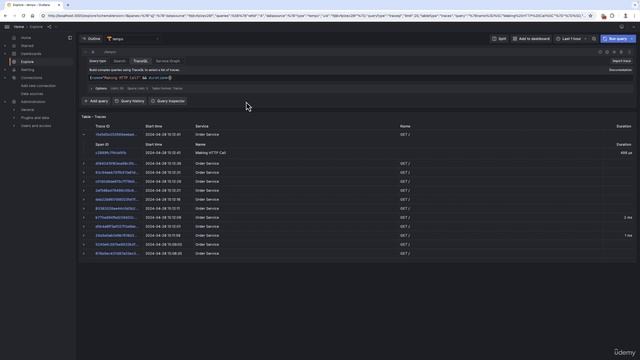Viewport: 640px width, 360px height.
Task: Open Add new connection in sidebar
Action: (x=38, y=86)
